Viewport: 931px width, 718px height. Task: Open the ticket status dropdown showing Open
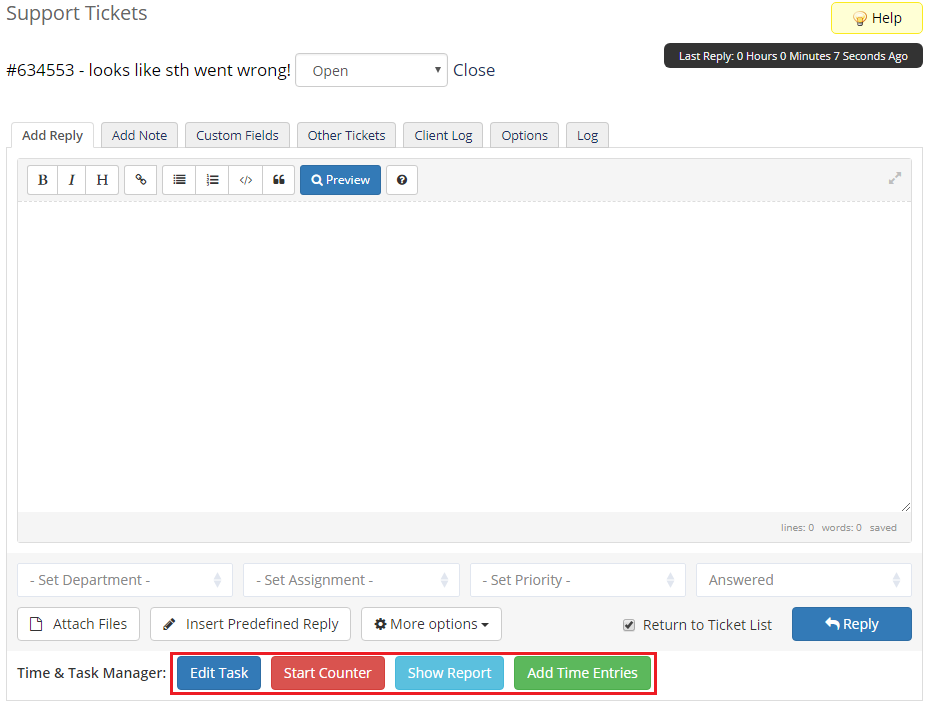(x=371, y=71)
